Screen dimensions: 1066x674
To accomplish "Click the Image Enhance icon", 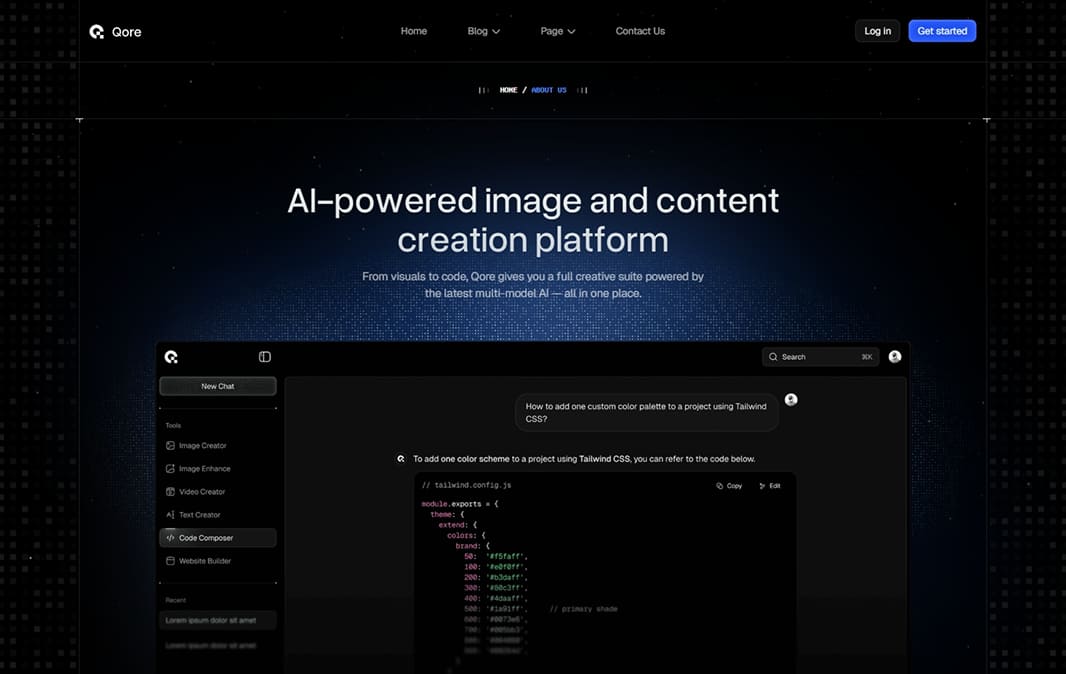I will click(170, 469).
